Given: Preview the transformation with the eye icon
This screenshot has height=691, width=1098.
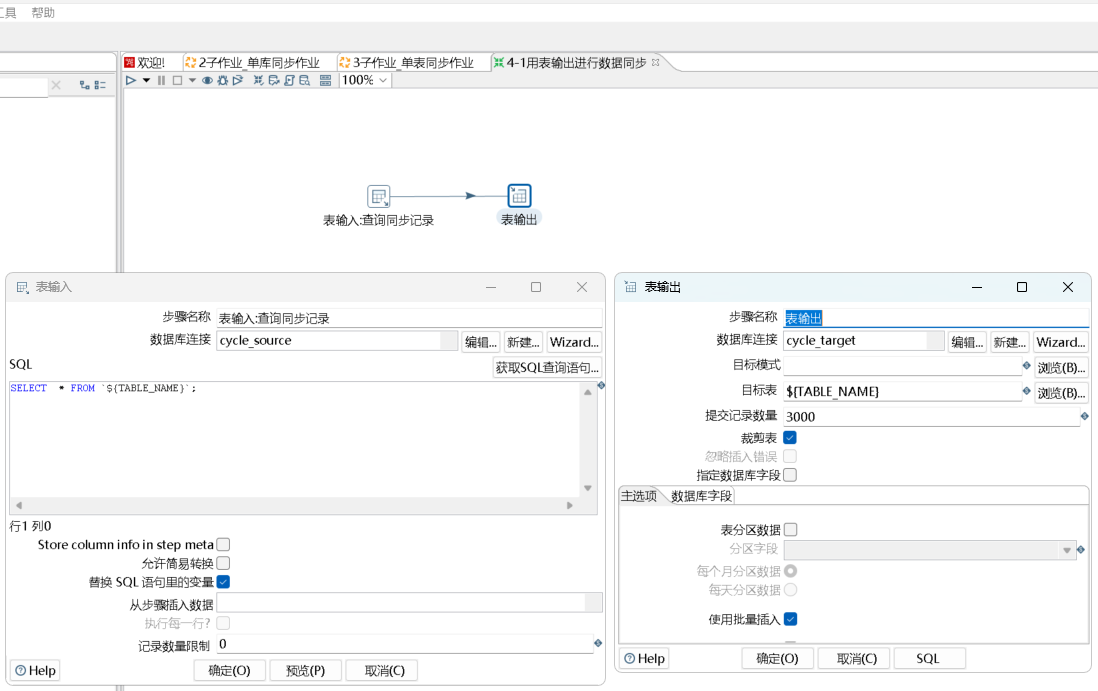Looking at the screenshot, I should [x=207, y=81].
